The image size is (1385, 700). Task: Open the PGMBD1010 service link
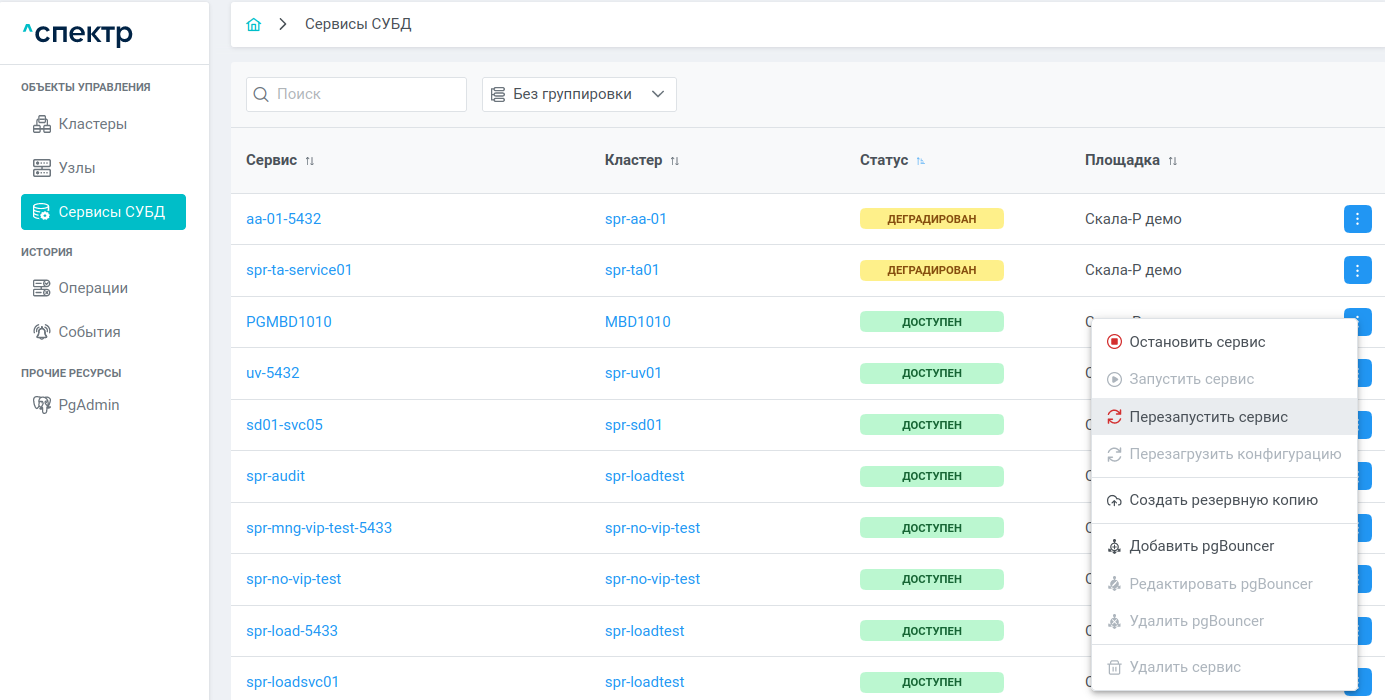pos(289,322)
